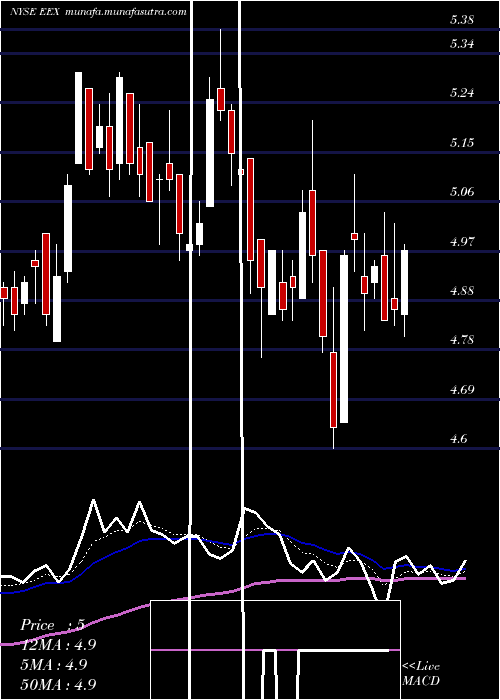
Task: Click the 5MA : 4.9 readout
Action: click(54, 665)
